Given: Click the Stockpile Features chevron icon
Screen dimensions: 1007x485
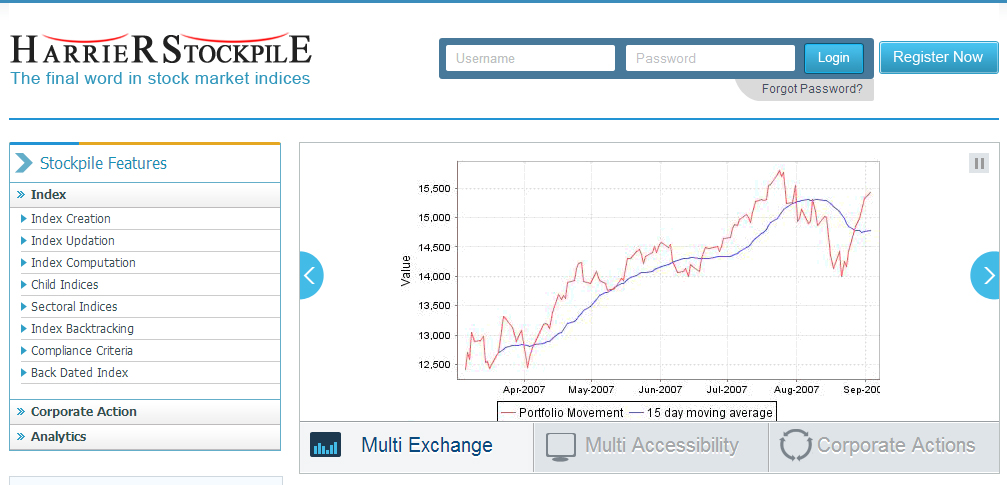Looking at the screenshot, I should pos(23,163).
